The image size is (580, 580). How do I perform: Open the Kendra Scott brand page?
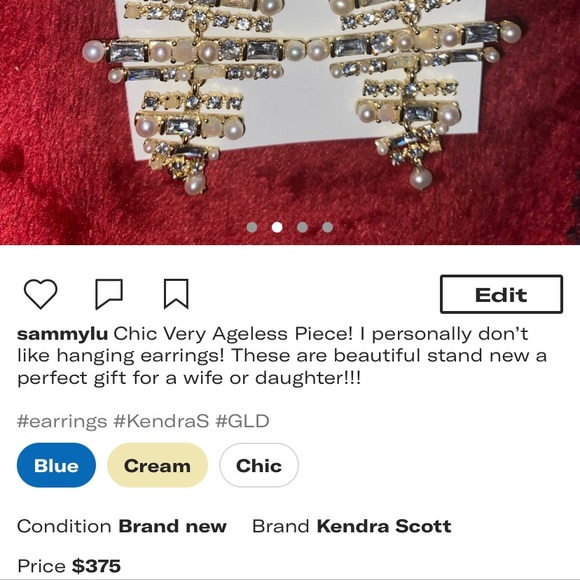click(x=384, y=526)
